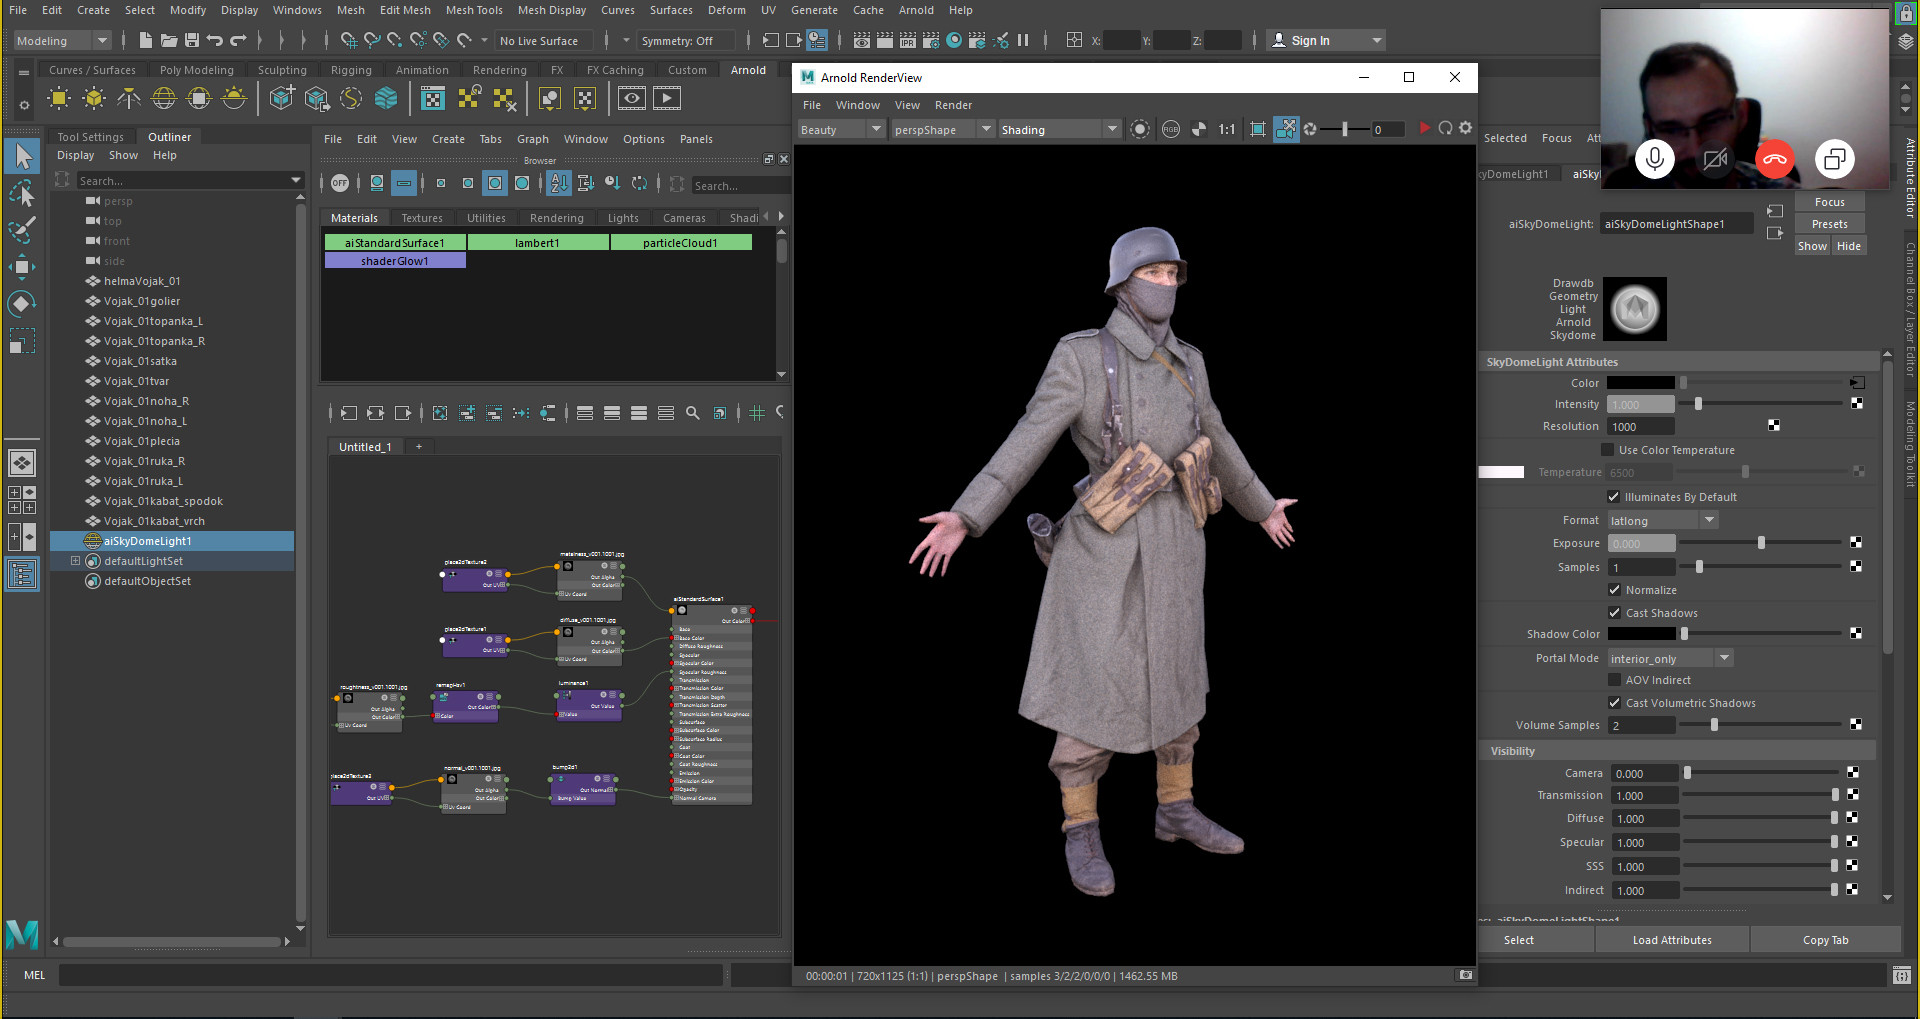The image size is (1920, 1019).
Task: Click RGB channel icon in RenderView
Action: click(x=1171, y=129)
